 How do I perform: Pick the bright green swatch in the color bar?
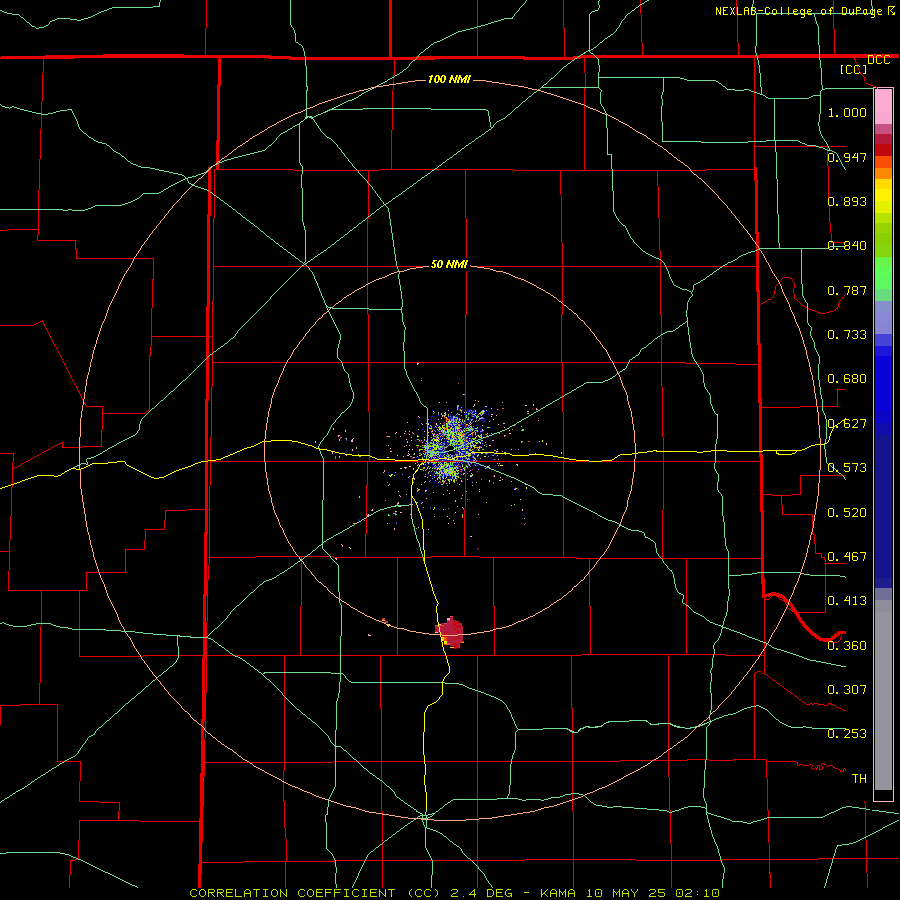(x=883, y=273)
